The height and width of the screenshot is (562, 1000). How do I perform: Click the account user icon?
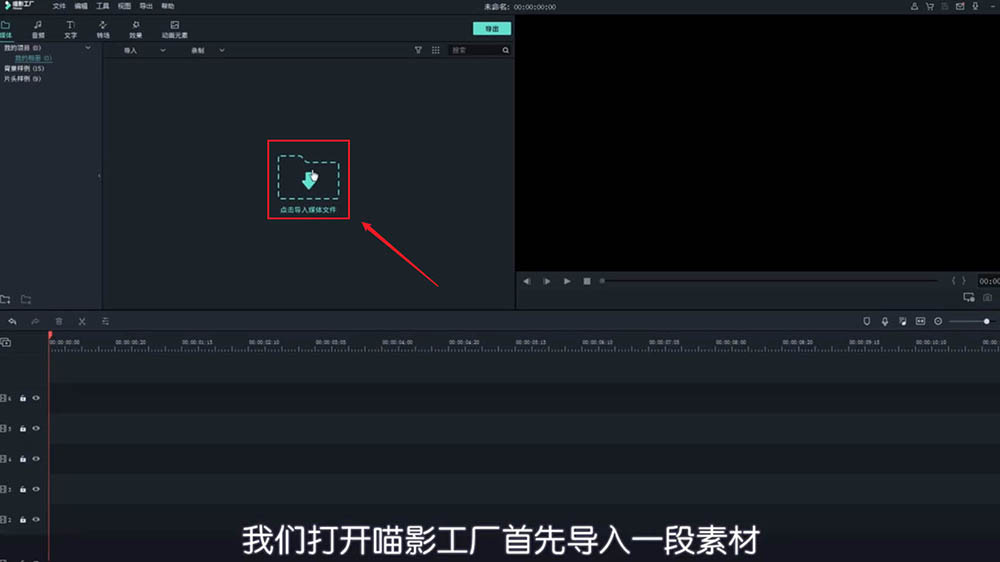tap(914, 6)
